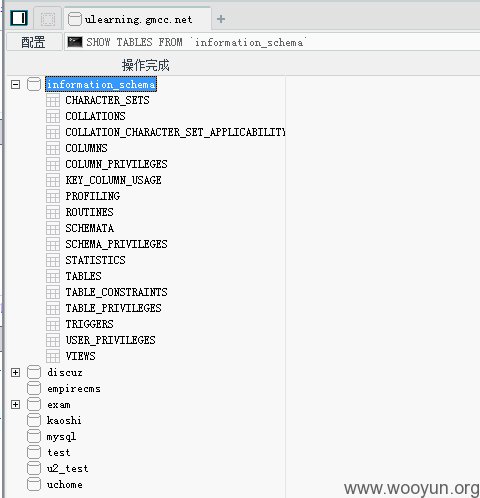The image size is (480, 498).
Task: Collapse the information_schema database node
Action: (15, 84)
